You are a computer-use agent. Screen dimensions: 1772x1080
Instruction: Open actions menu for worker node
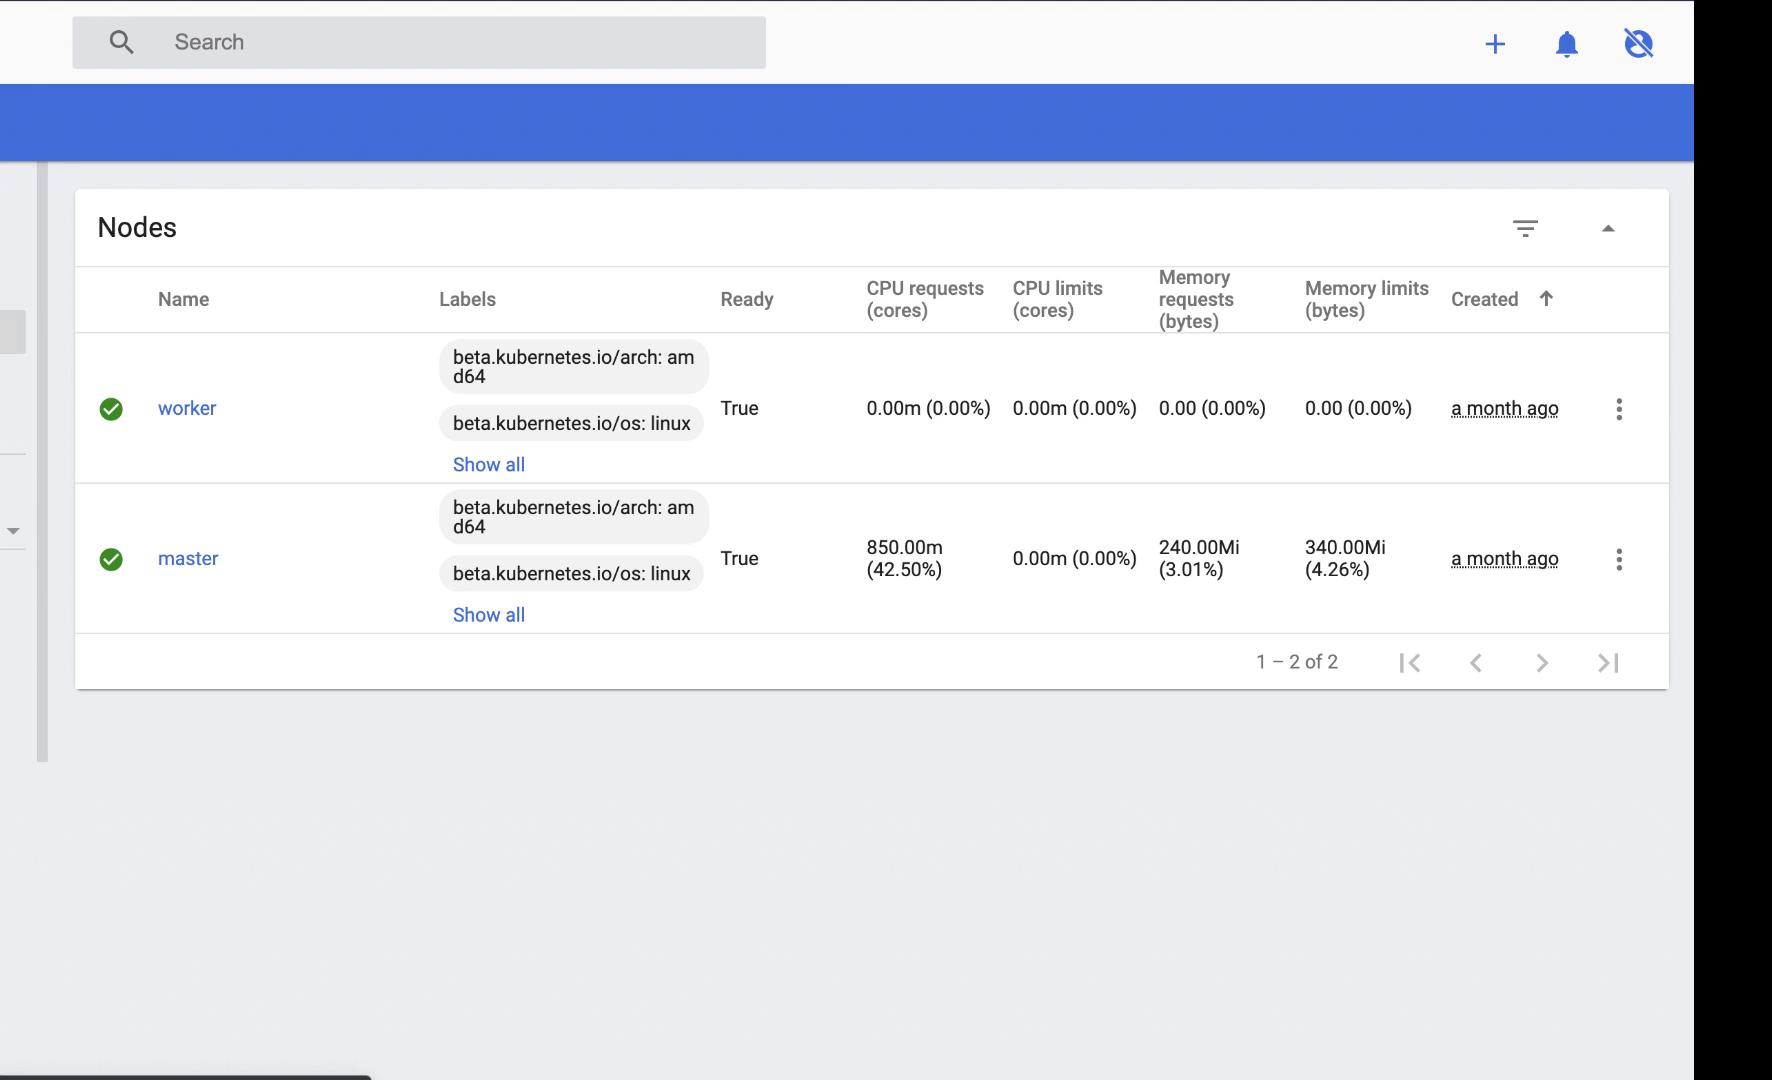(1619, 409)
